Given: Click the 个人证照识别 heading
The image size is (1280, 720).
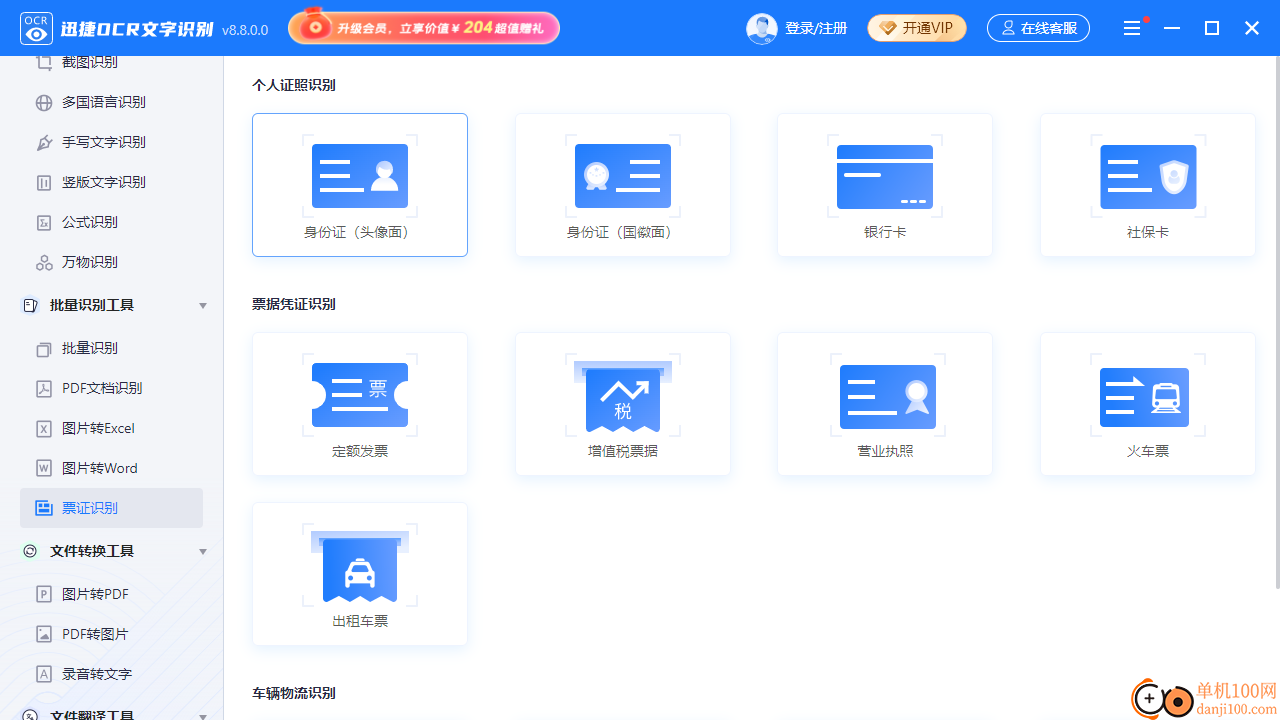Looking at the screenshot, I should click(x=294, y=85).
